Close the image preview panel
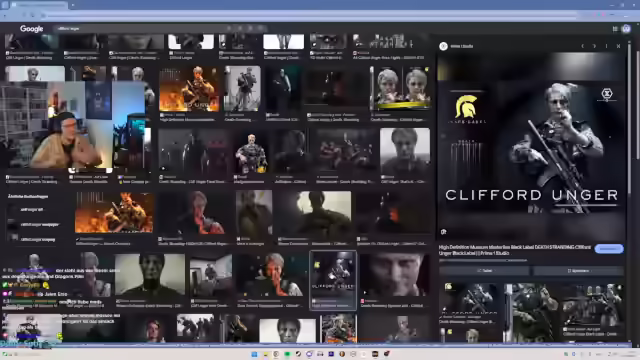640x360 pixels. 618,46
